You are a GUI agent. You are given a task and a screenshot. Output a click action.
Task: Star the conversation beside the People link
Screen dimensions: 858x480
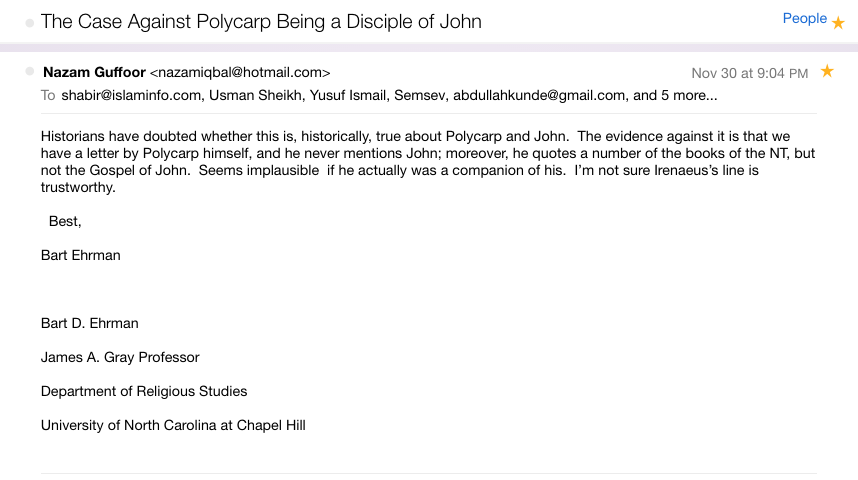838,23
